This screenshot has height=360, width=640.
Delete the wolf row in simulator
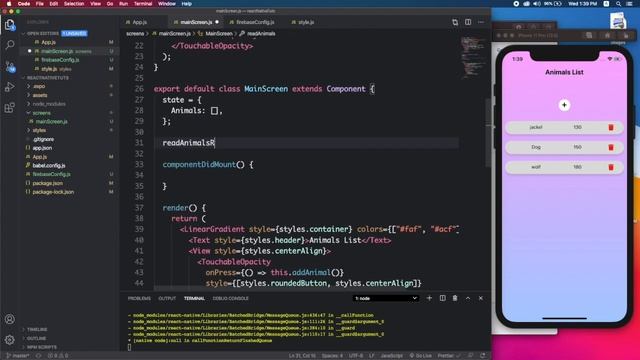pos(611,167)
